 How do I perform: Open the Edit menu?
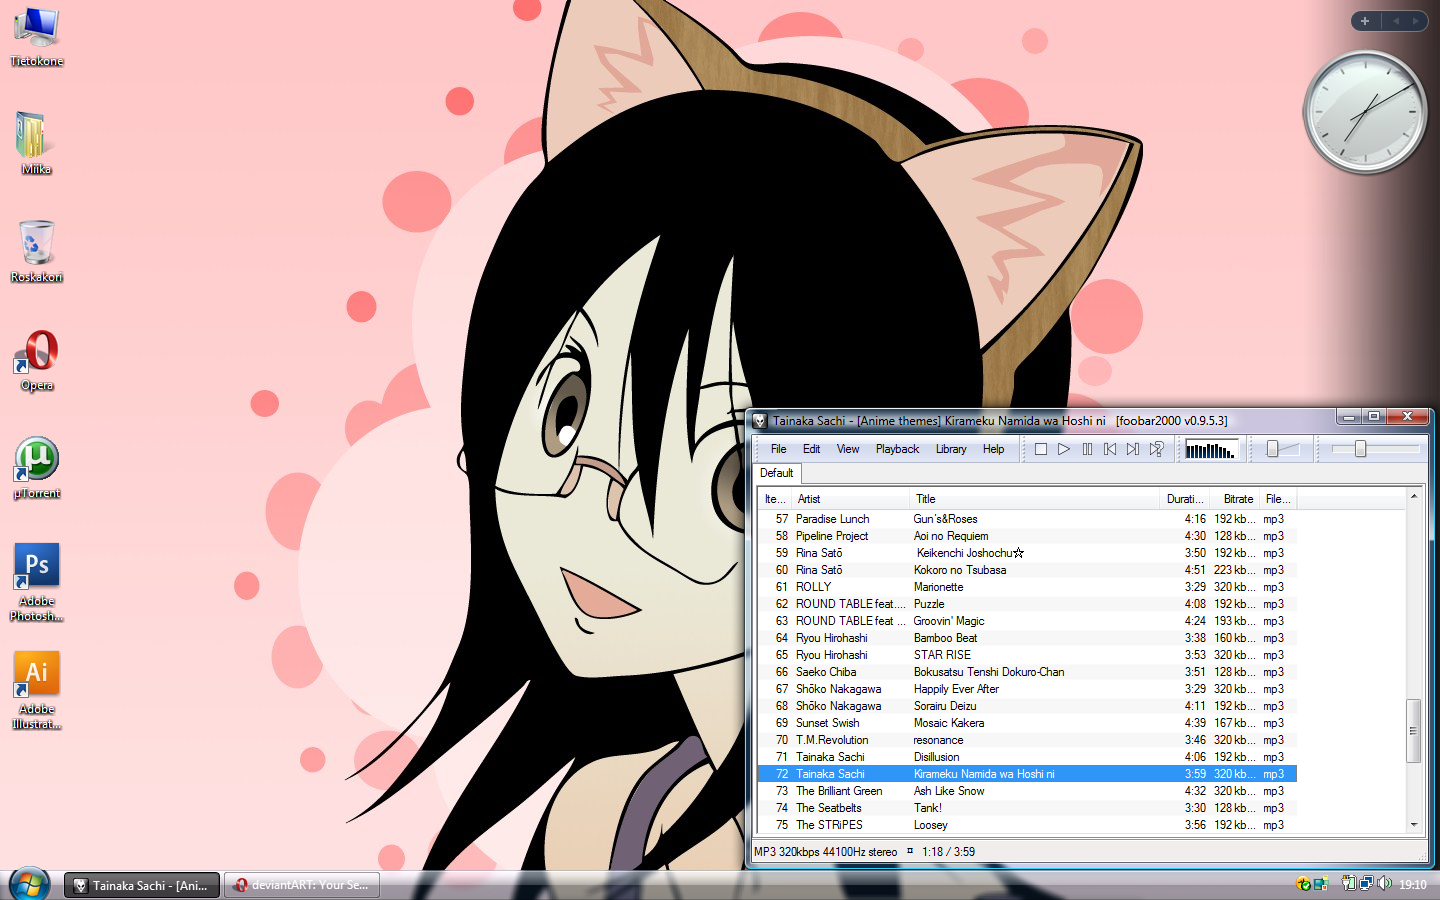tap(811, 449)
